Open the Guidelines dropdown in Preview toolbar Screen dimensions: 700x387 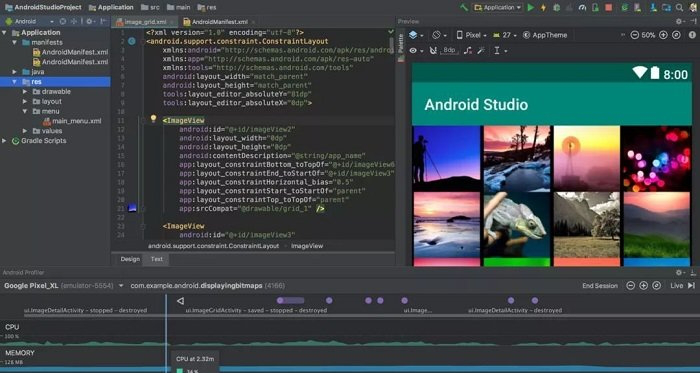click(500, 50)
